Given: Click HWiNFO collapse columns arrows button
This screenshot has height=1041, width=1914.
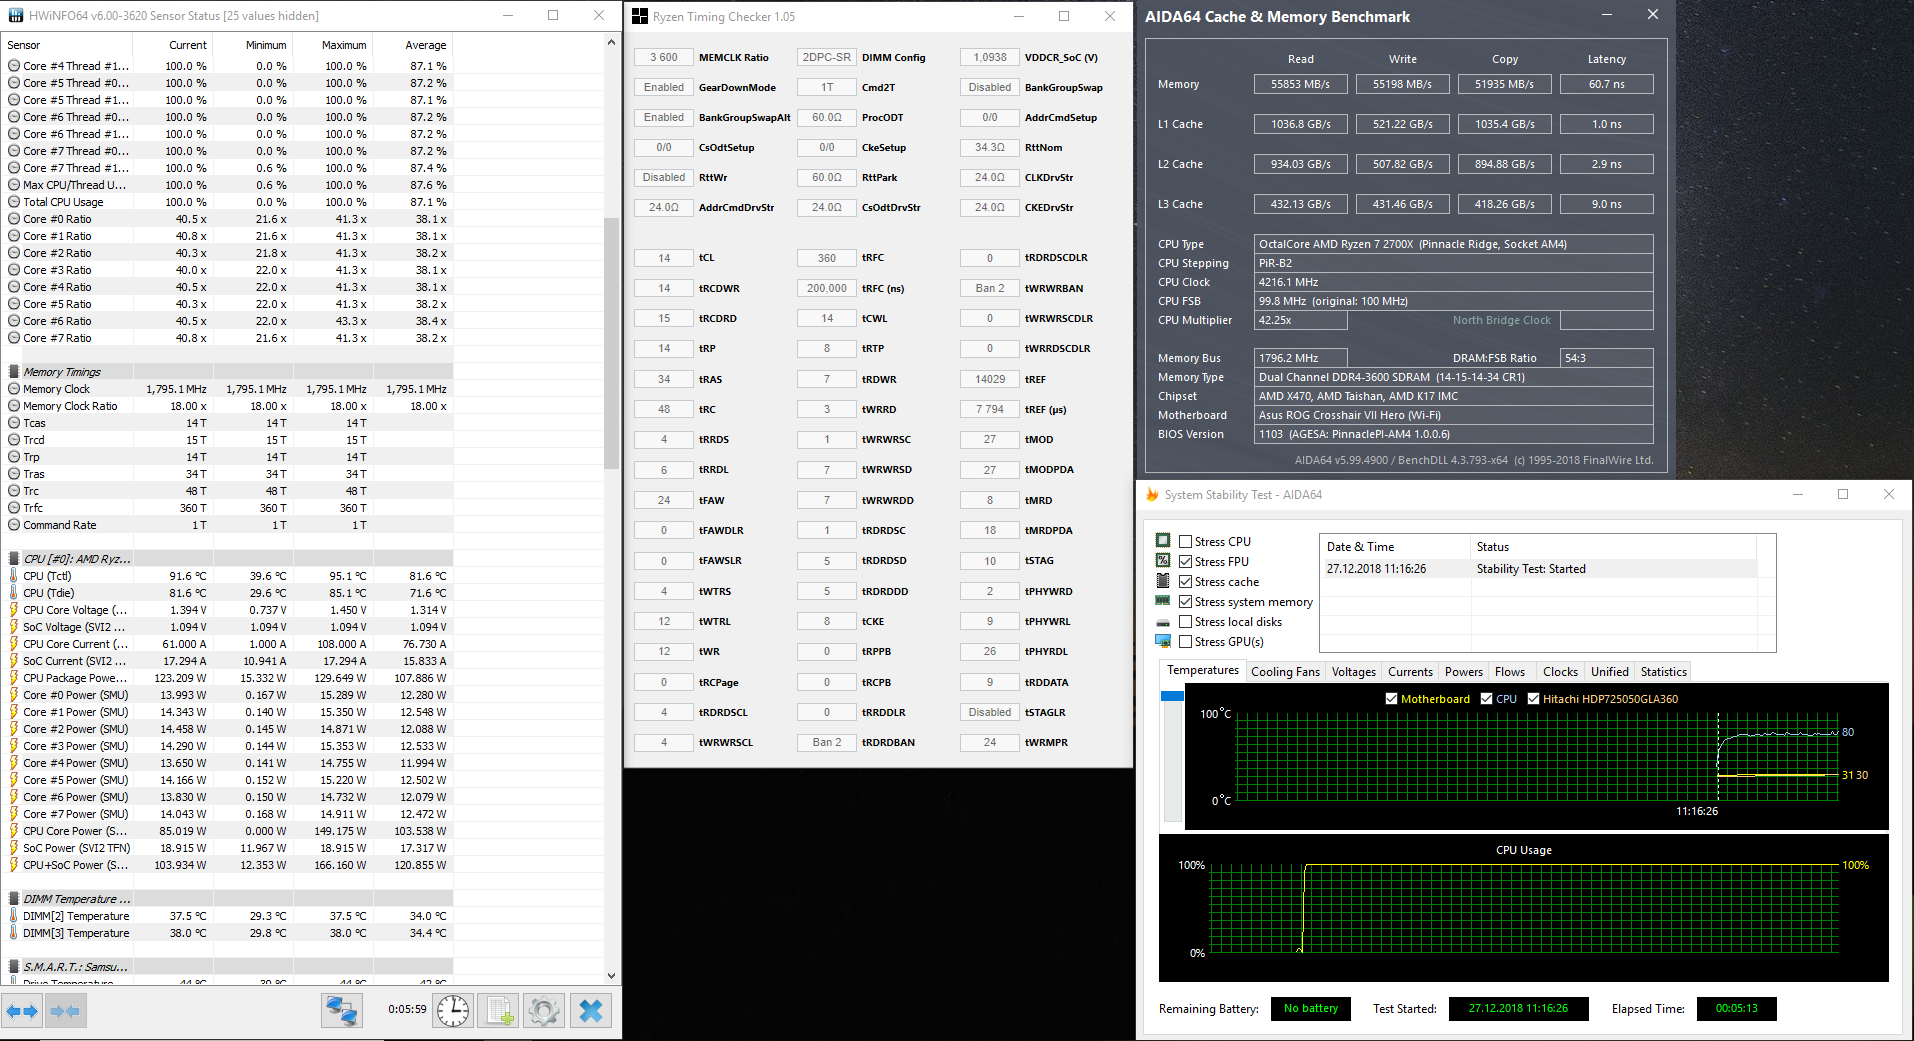Looking at the screenshot, I should (64, 1011).
